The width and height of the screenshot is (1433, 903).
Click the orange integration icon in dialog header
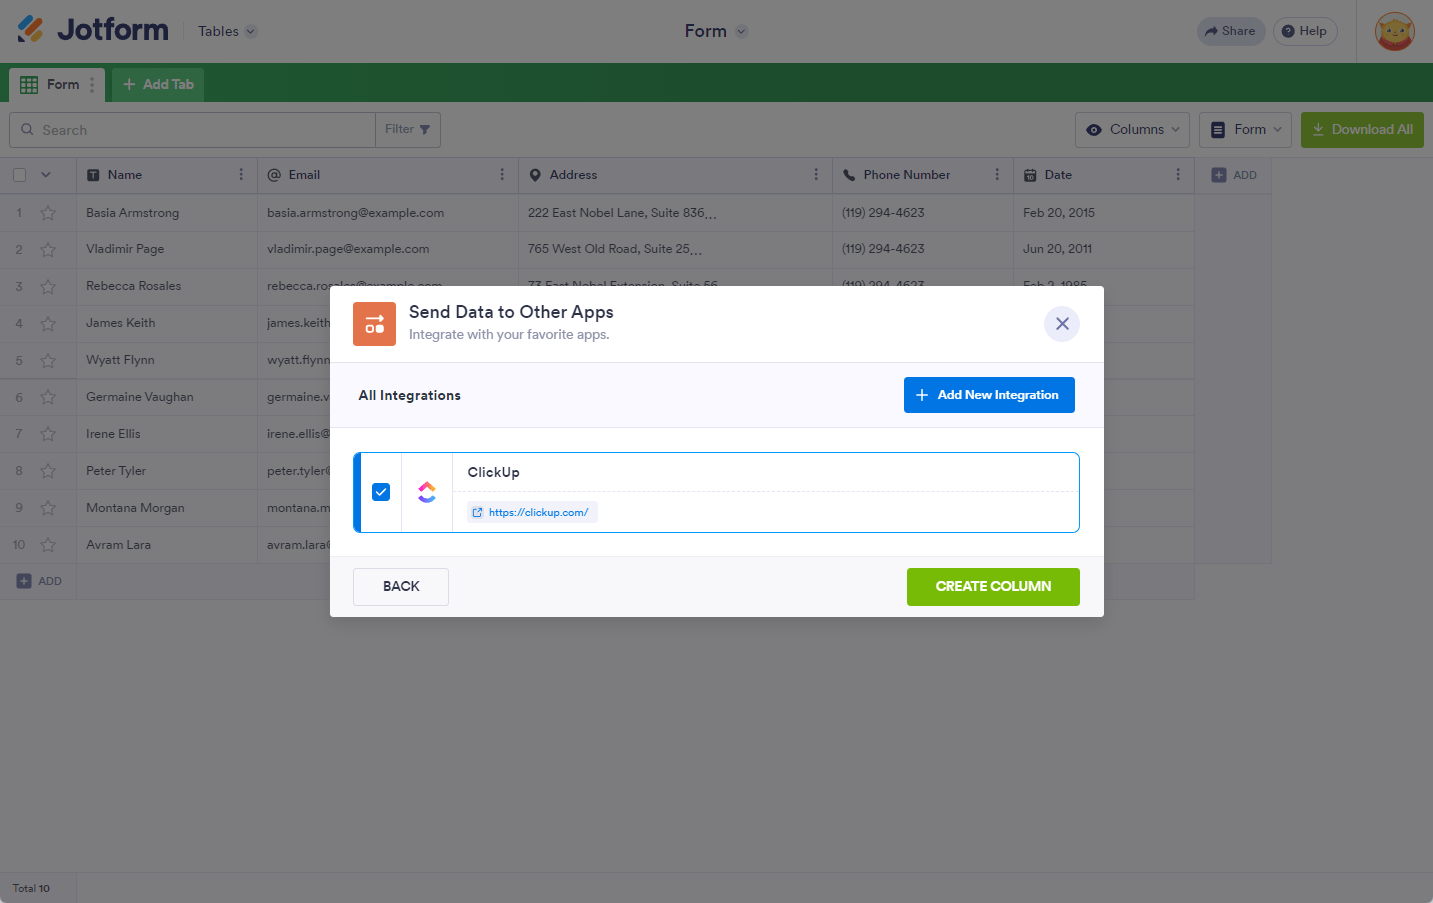pos(374,324)
